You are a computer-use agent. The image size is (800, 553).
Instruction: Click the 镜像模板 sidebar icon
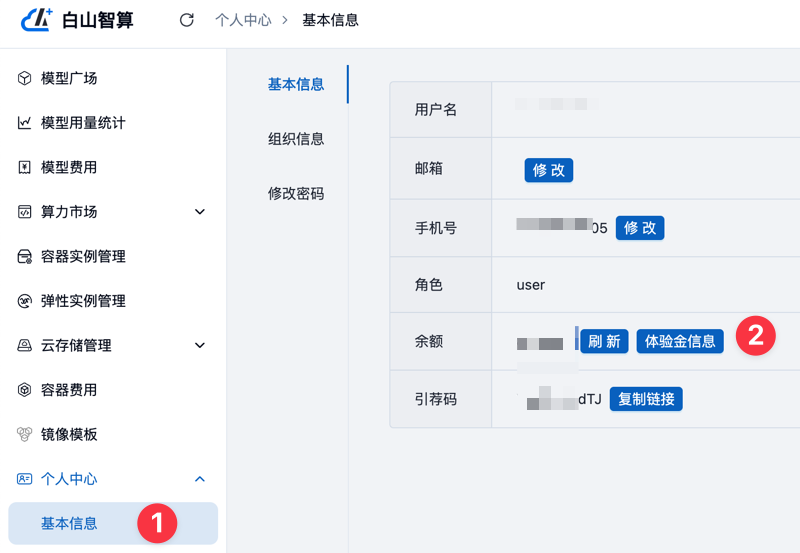click(x=25, y=435)
